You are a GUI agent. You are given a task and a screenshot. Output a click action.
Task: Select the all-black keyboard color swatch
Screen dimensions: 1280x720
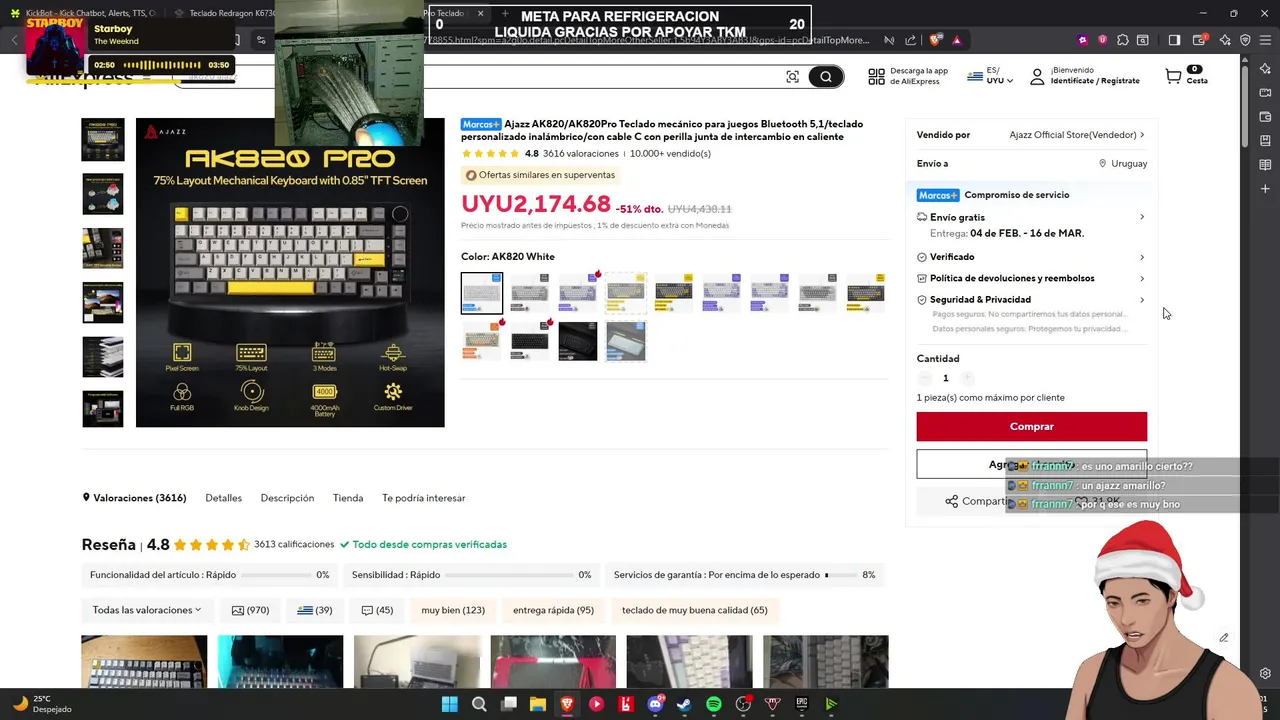577,341
